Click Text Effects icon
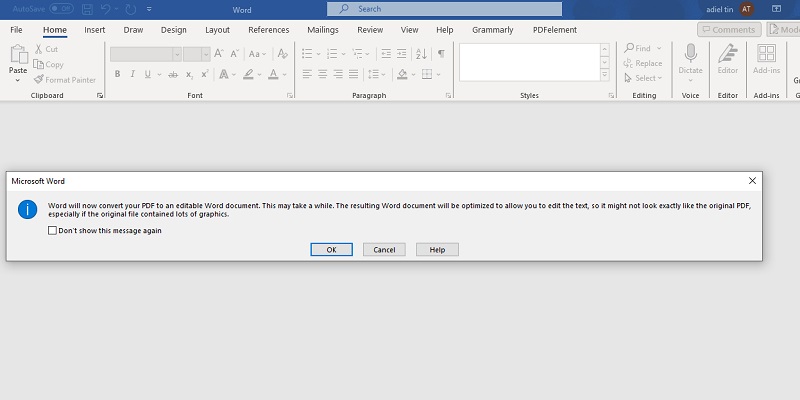The height and width of the screenshot is (400, 800). click(x=223, y=74)
